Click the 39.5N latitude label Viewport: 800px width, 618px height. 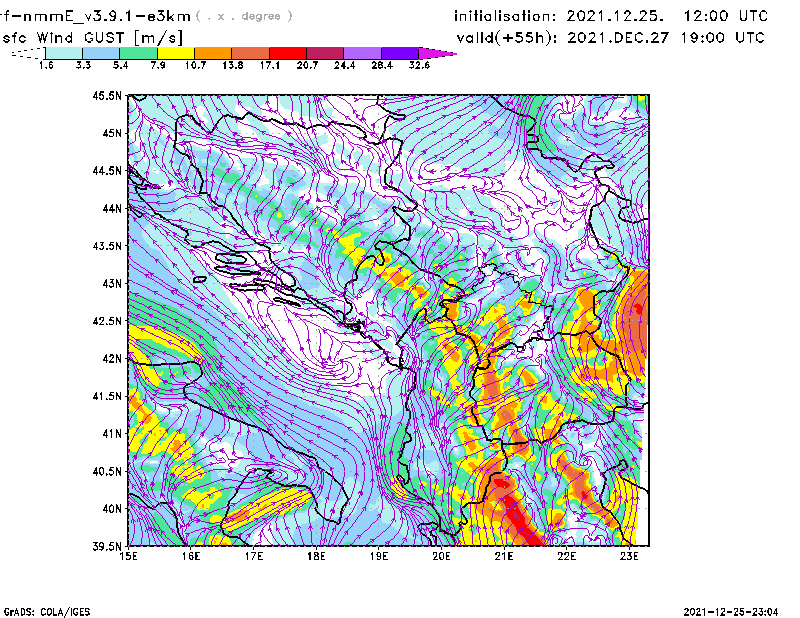tap(107, 547)
